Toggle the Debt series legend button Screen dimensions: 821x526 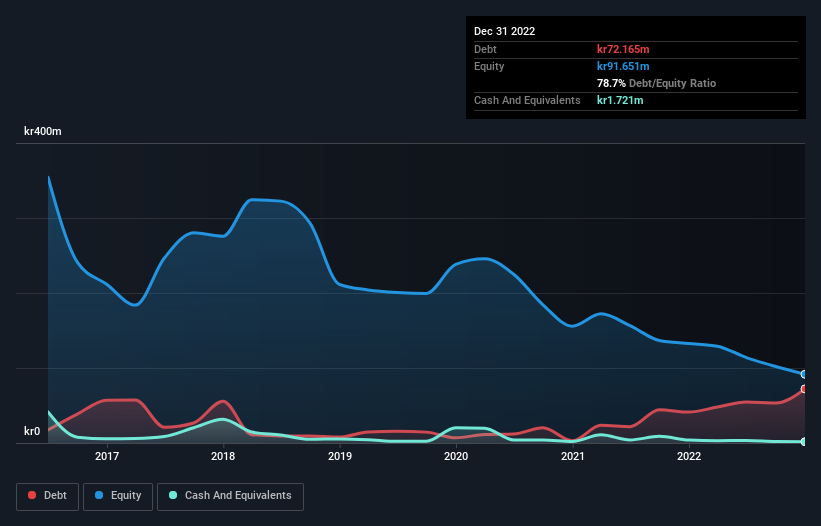pyautogui.click(x=47, y=496)
